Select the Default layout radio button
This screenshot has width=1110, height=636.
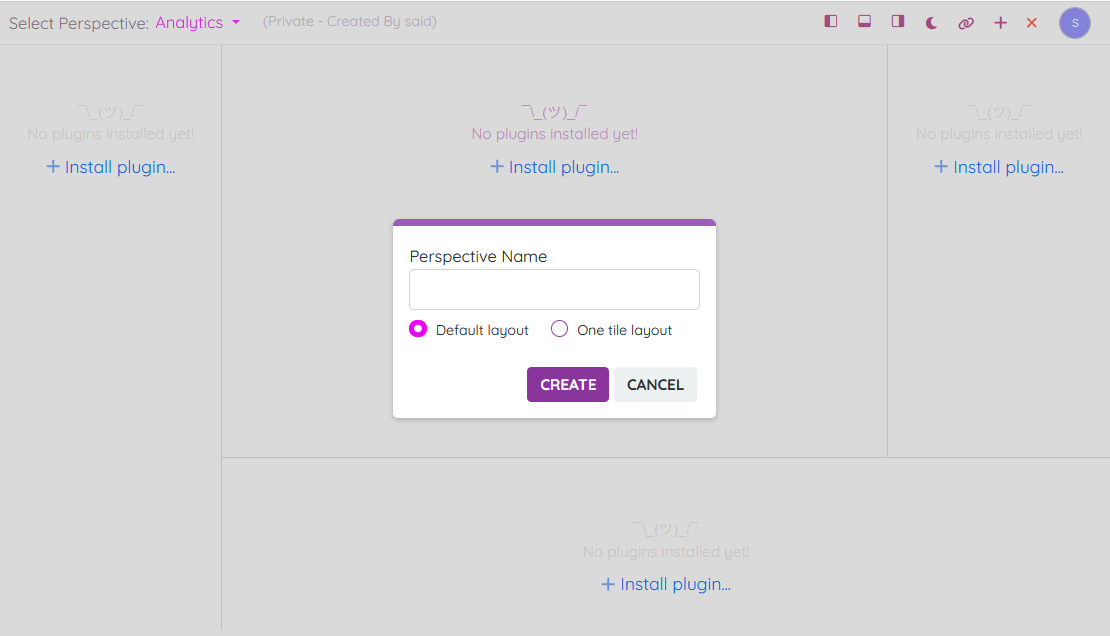419,329
